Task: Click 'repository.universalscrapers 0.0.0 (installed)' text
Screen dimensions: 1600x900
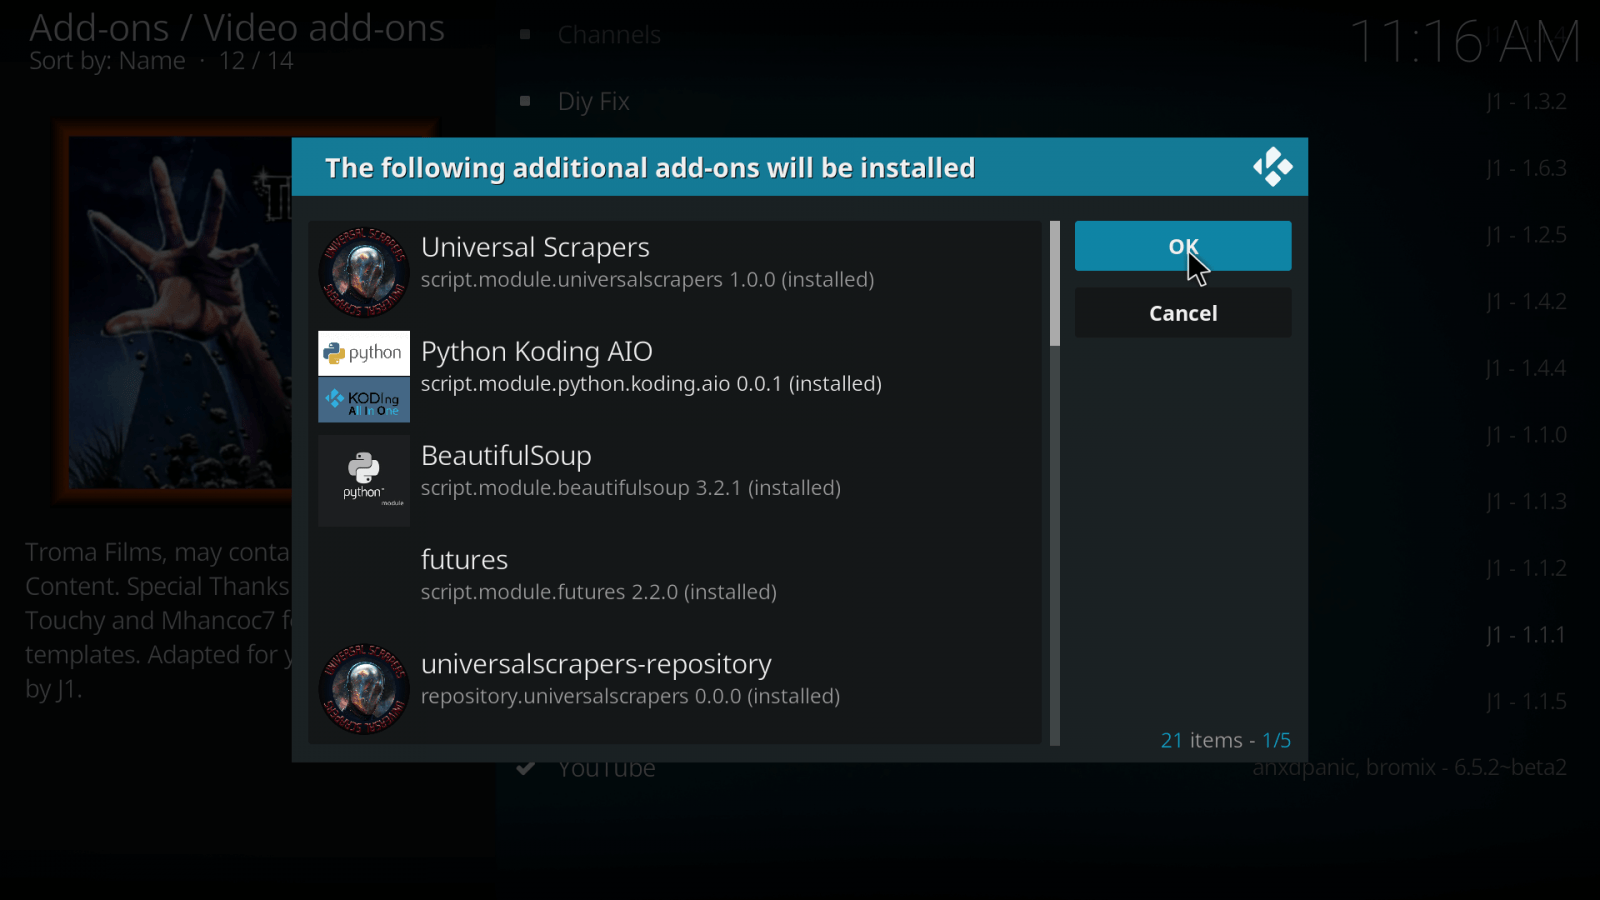Action: click(x=630, y=696)
